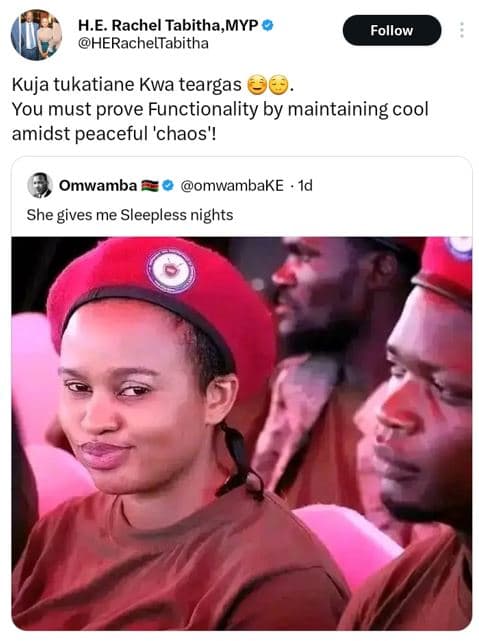Open the H.E. Rachel Tabitha,MYP display name
Viewport: 479px width, 641px height.
(x=168, y=25)
